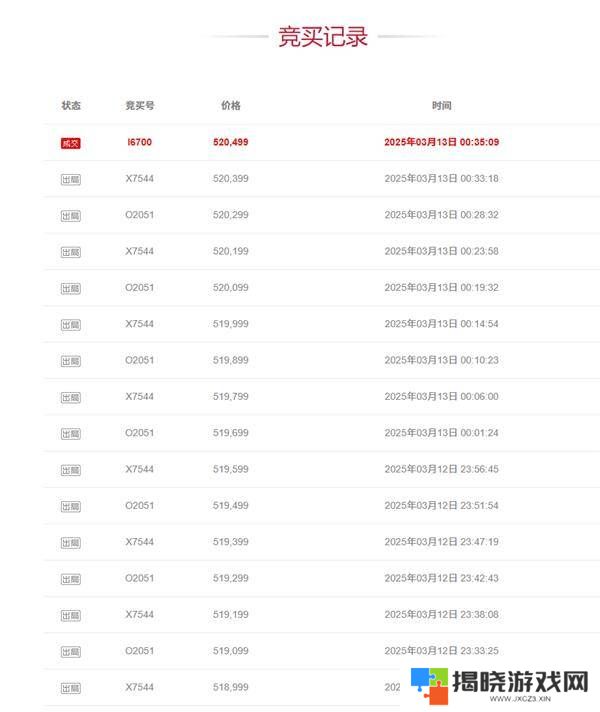The height and width of the screenshot is (712, 600).
Task: Click bidder X7544 in the 519,599 row
Action: click(139, 469)
